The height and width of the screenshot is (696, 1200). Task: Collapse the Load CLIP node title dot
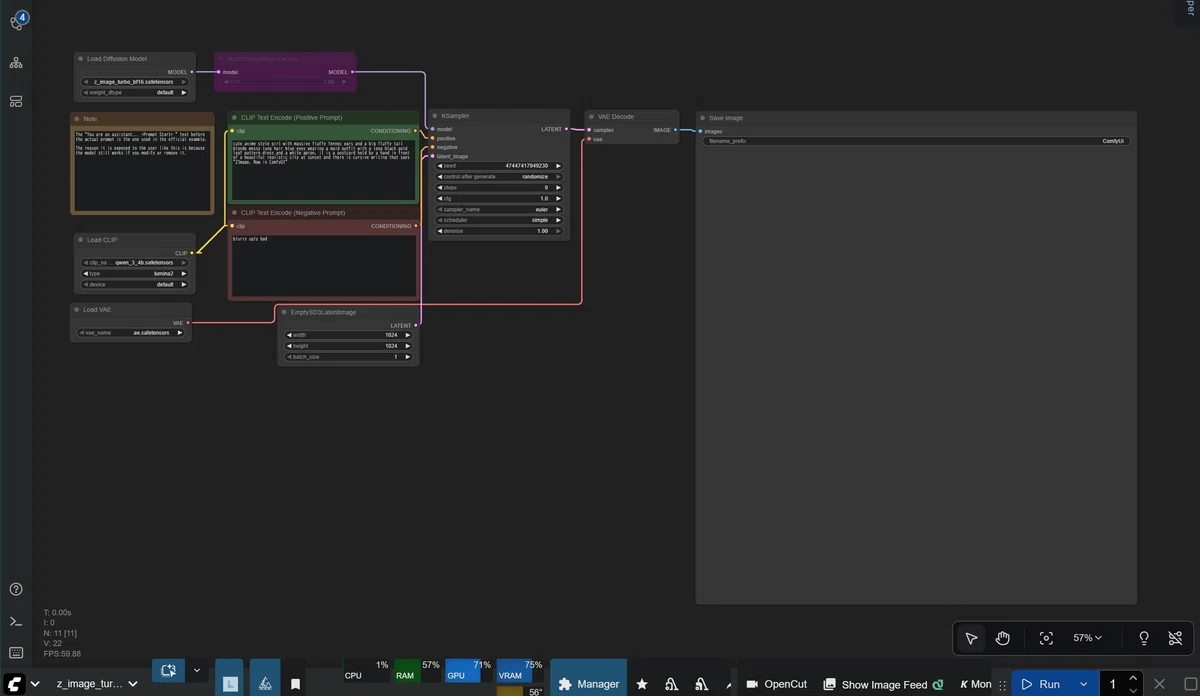(81, 240)
